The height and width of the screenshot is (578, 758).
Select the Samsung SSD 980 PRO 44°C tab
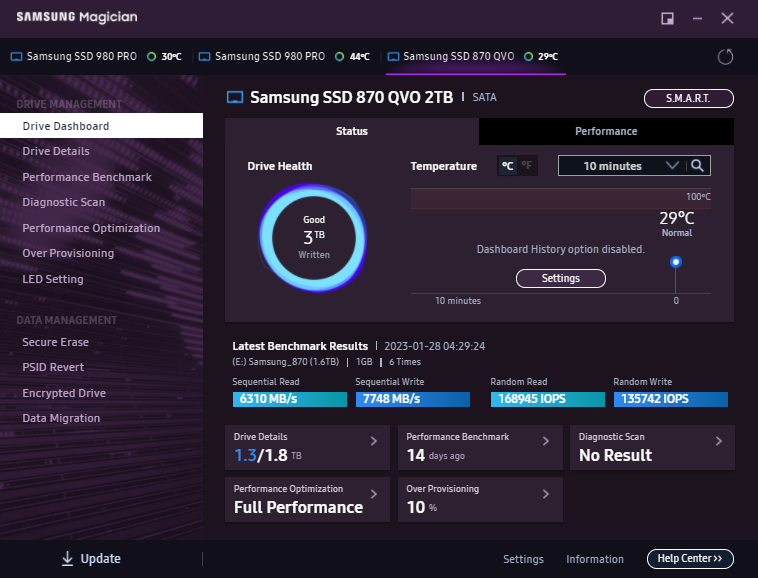[x=285, y=57]
